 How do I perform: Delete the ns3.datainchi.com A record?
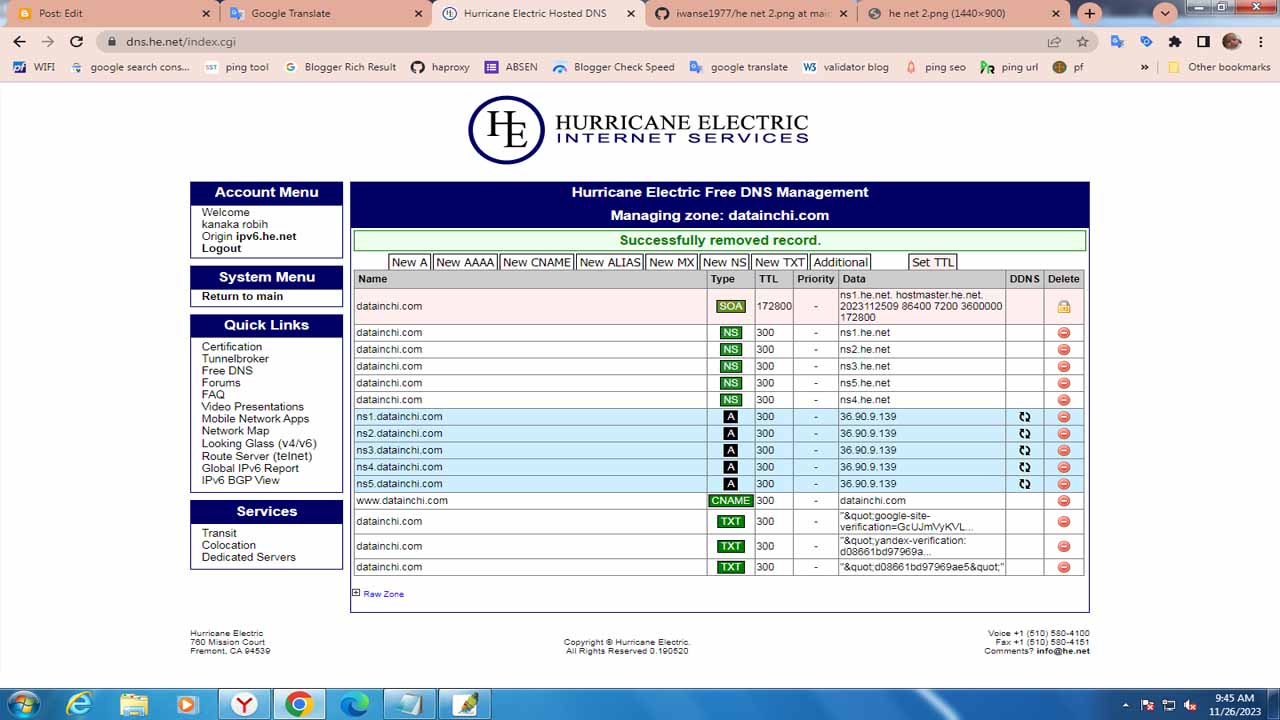click(x=1063, y=451)
